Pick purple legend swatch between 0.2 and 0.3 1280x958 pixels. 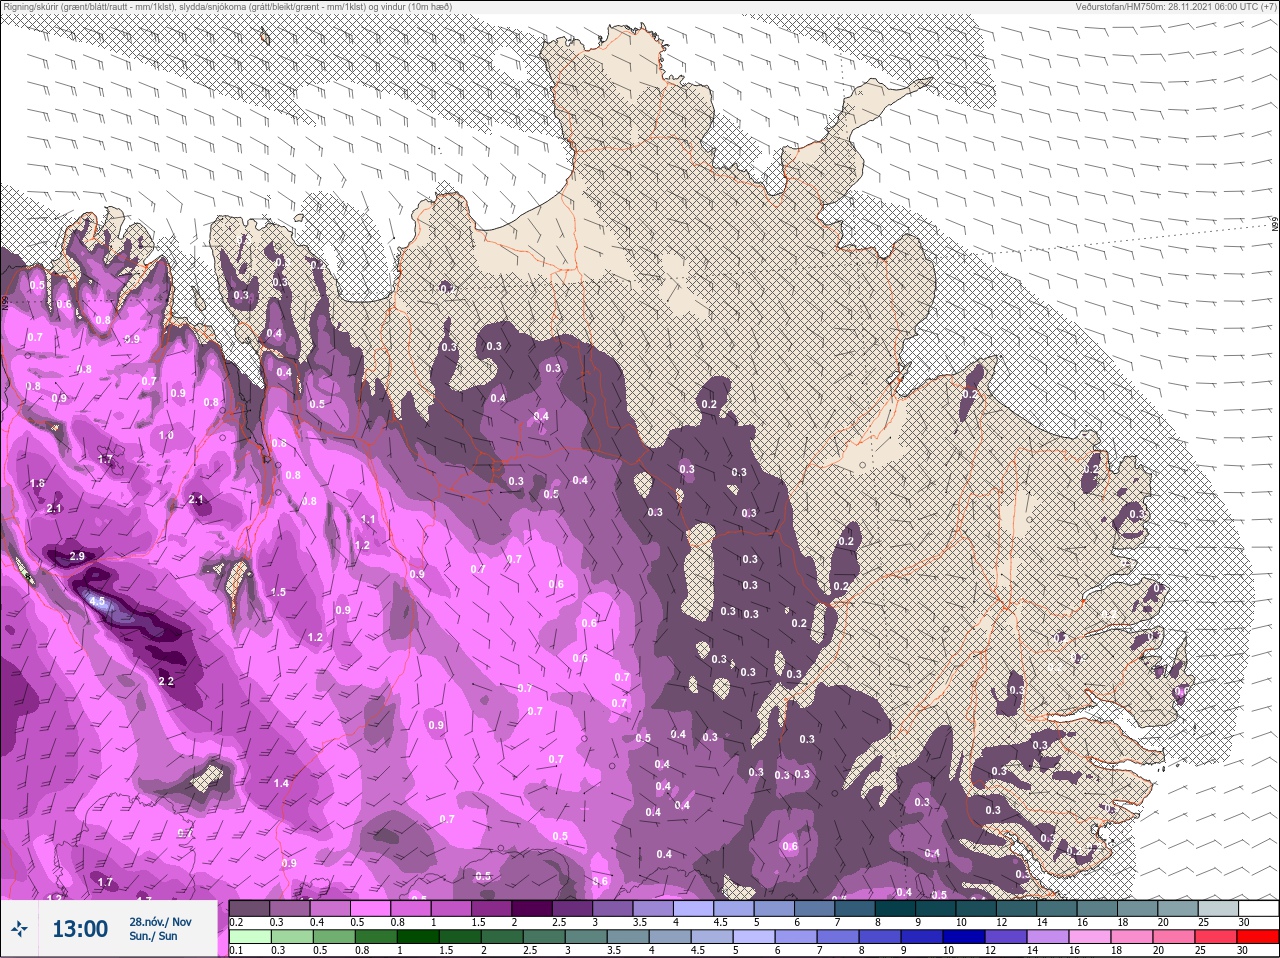click(249, 908)
